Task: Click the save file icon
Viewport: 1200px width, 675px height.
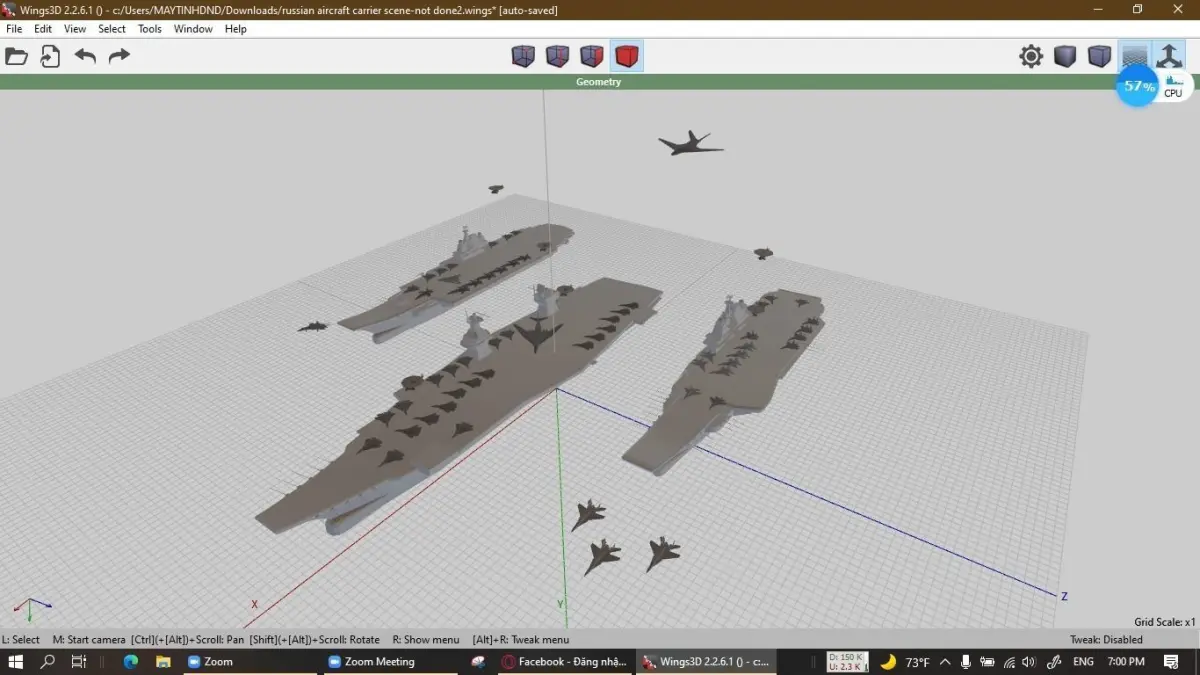Action: [50, 56]
